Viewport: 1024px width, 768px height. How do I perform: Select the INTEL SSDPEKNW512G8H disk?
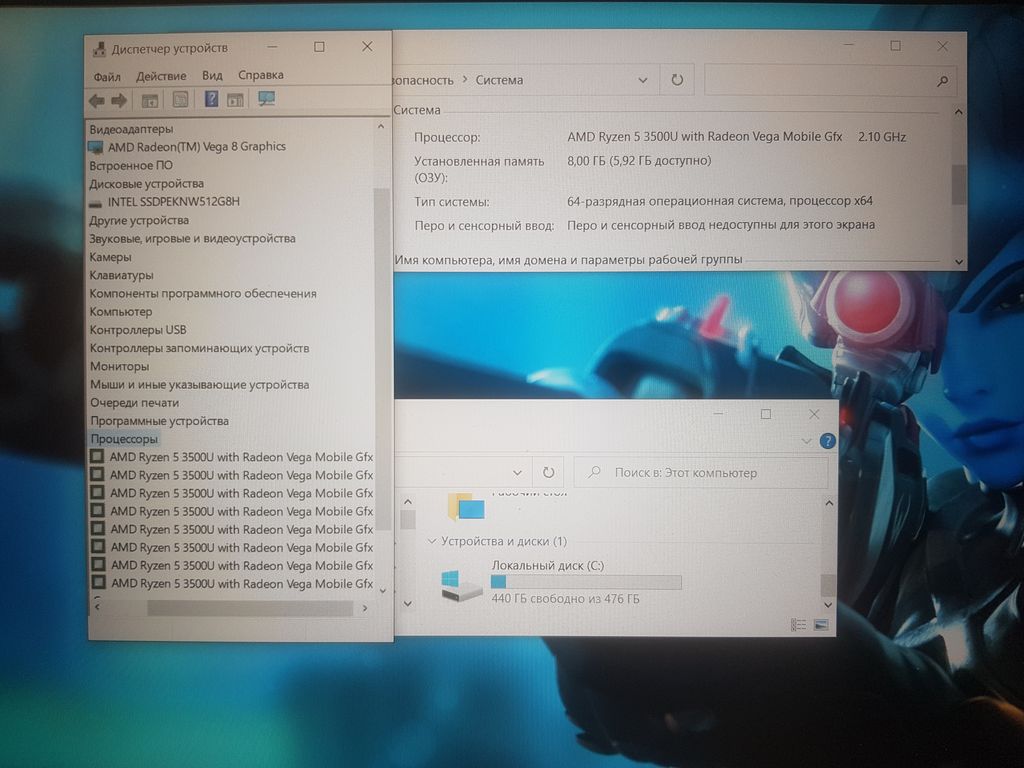(x=174, y=202)
